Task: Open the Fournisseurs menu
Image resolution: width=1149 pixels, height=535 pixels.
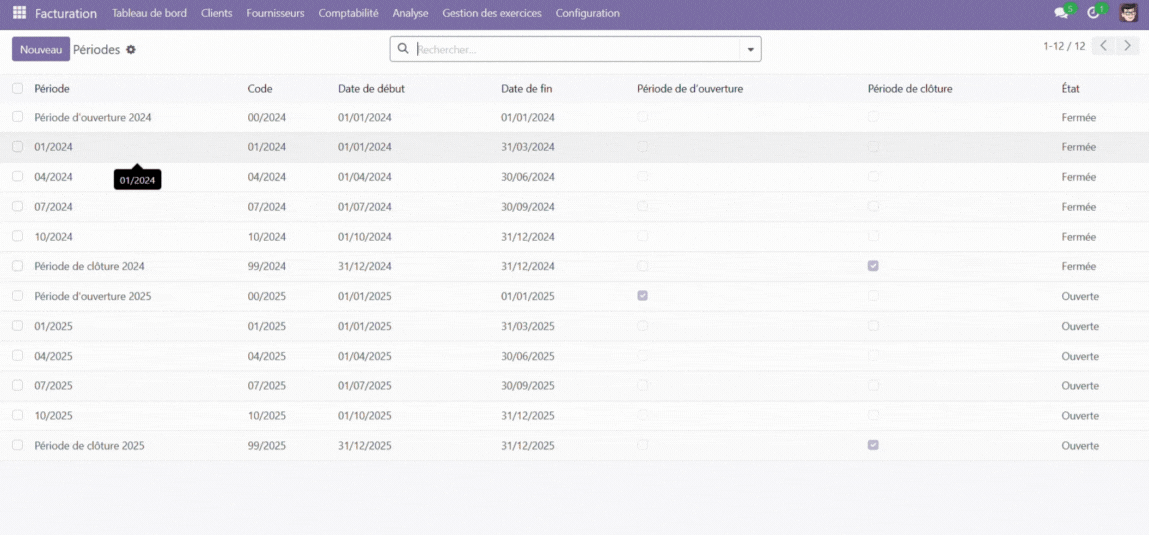Action: click(x=276, y=13)
